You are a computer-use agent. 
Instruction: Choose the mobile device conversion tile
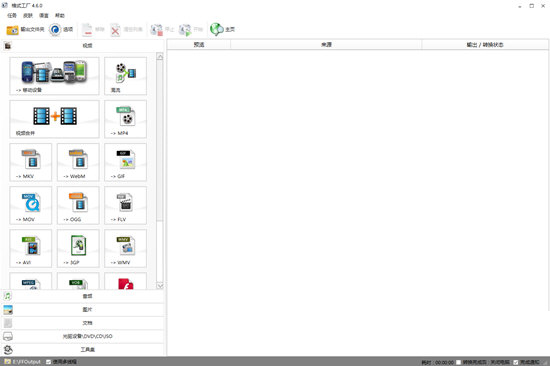pyautogui.click(x=54, y=76)
